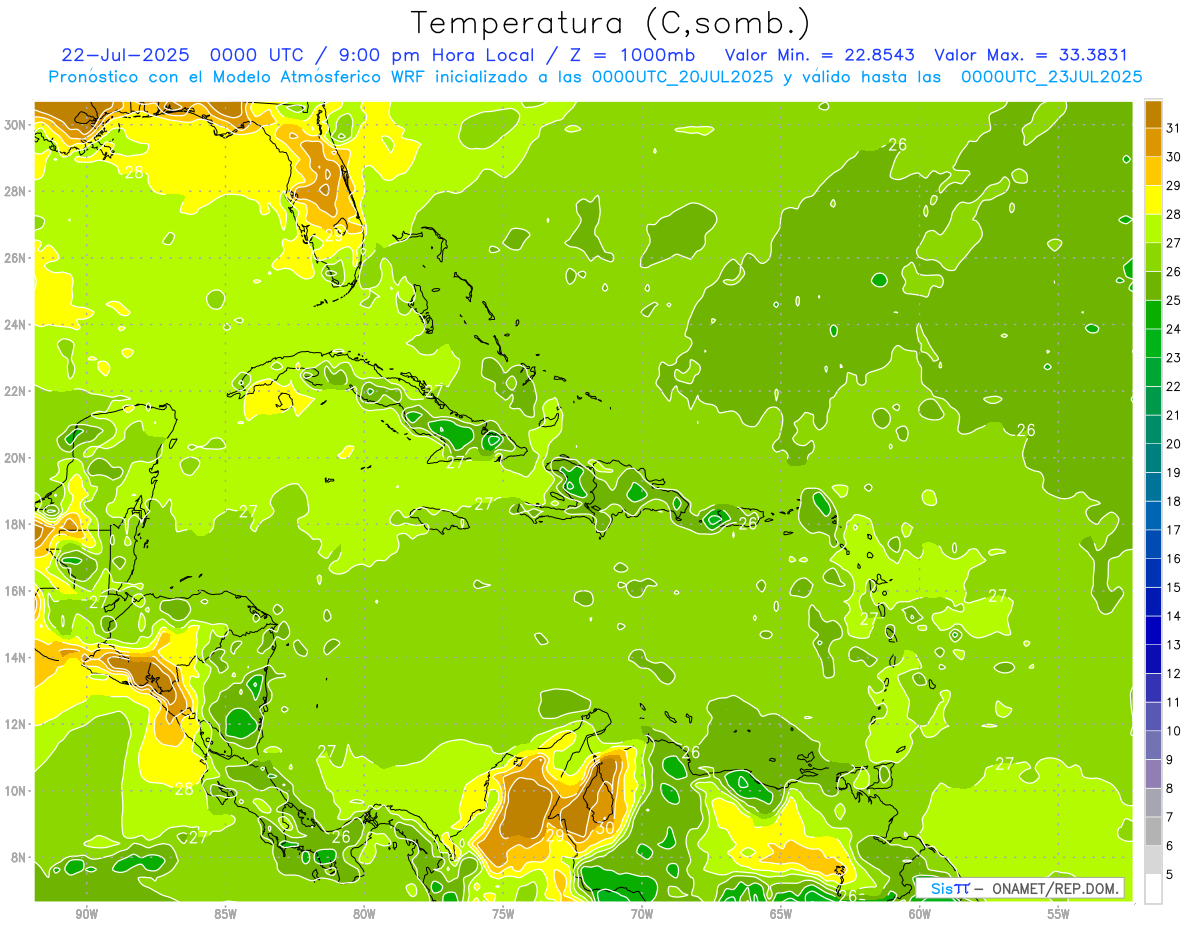Viewport: 1200px width, 927px height.
Task: Click the '12N' latitude axis label
Action: click(16, 724)
